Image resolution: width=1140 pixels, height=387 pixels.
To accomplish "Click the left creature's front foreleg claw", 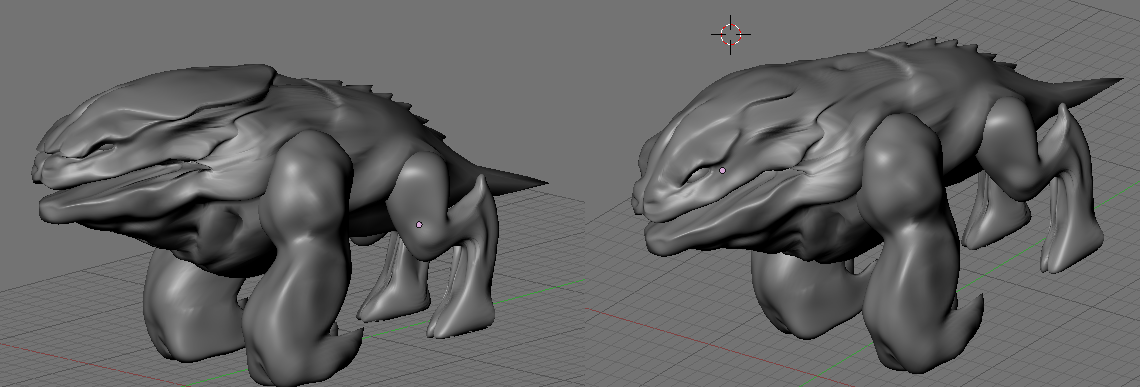I will (349, 342).
